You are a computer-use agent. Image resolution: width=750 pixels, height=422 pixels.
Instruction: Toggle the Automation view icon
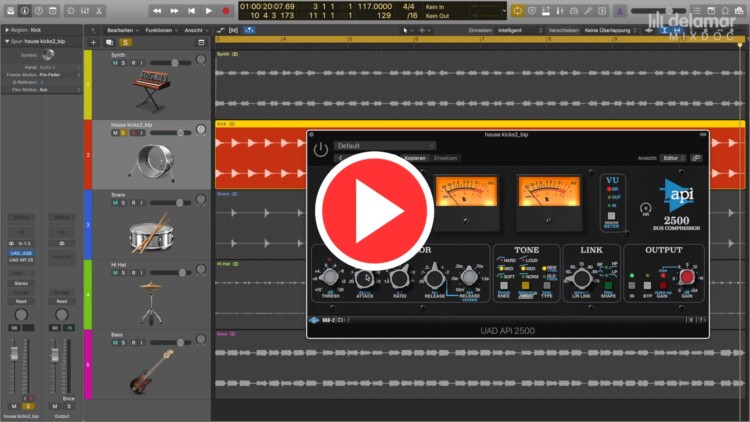221,30
